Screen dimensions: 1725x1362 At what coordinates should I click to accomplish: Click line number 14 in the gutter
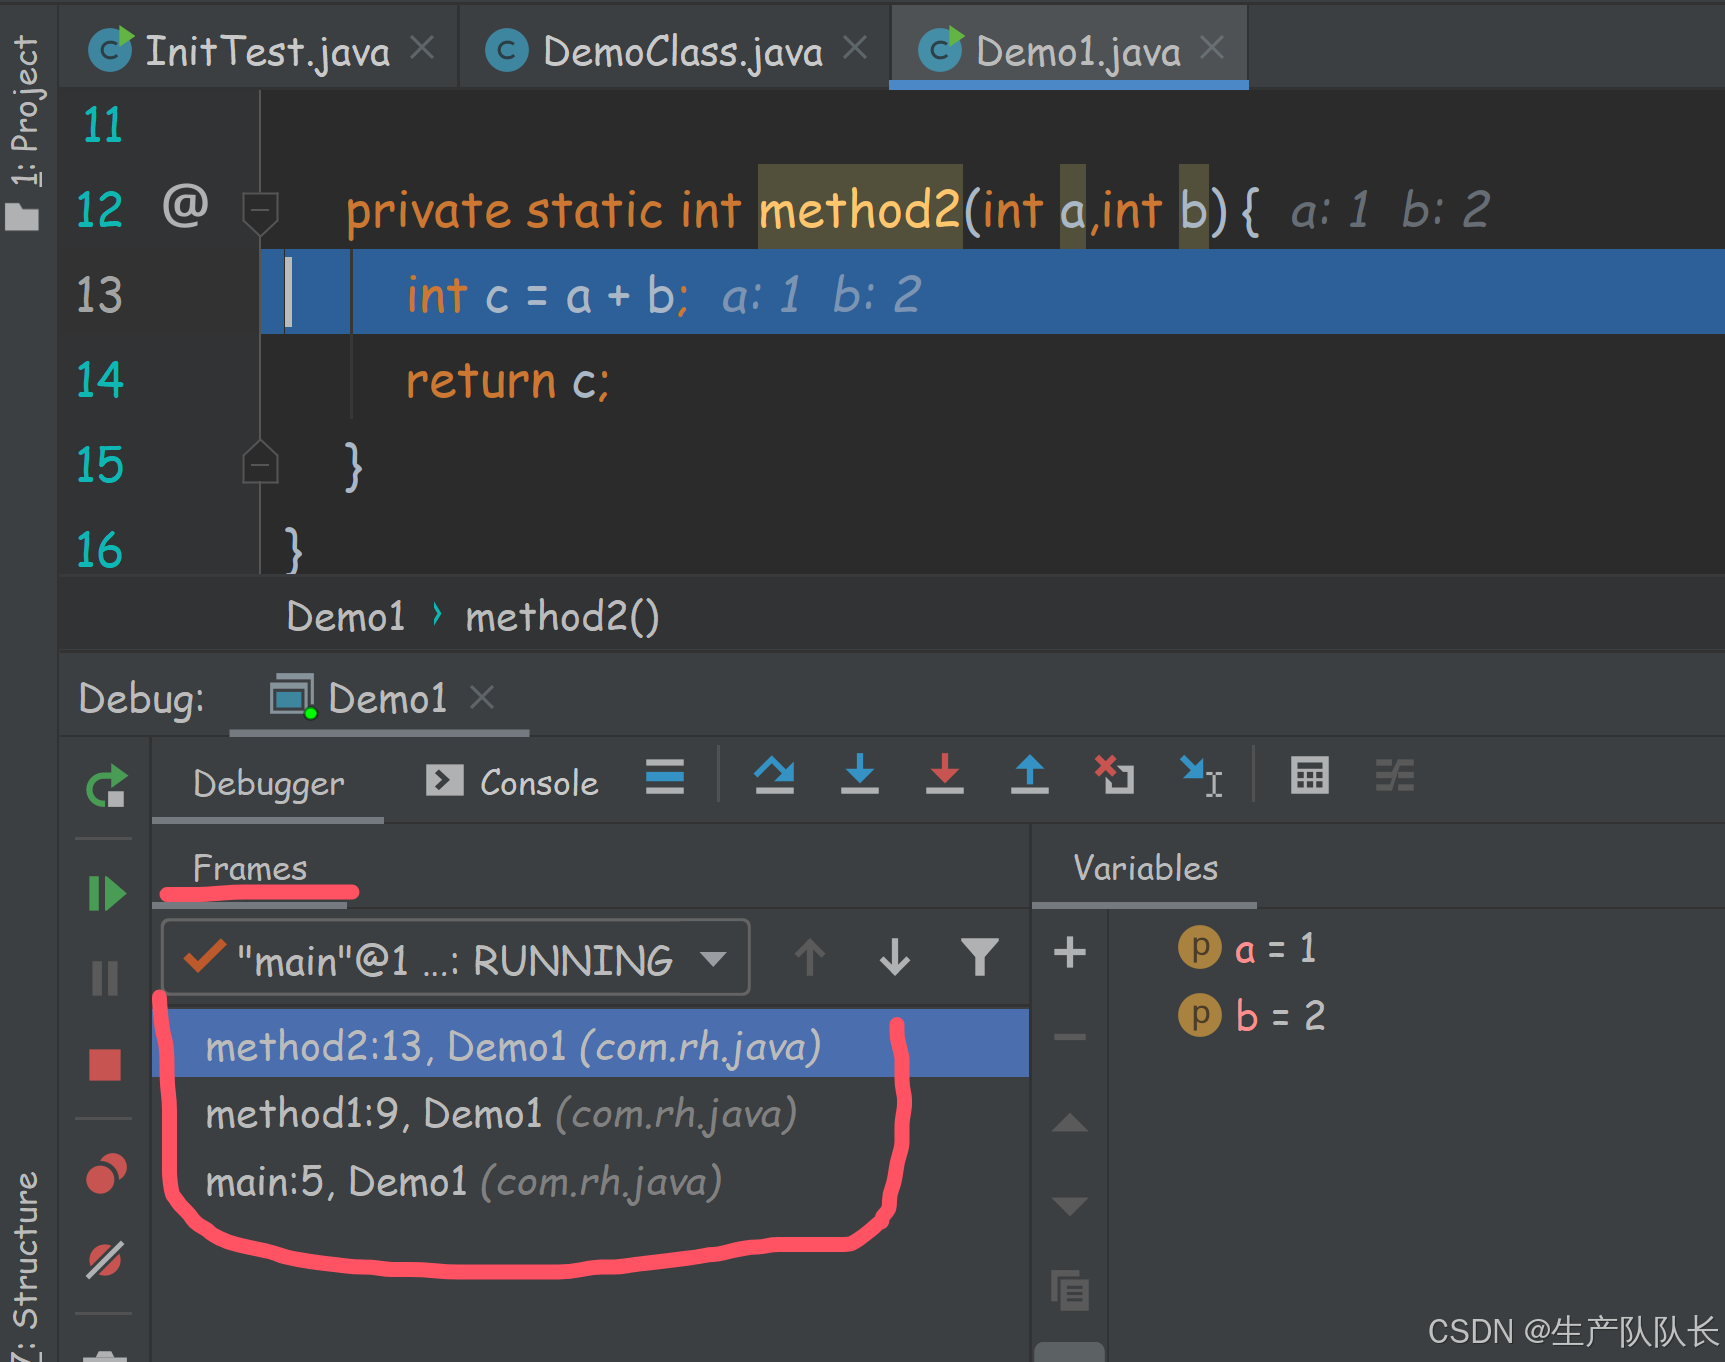(x=100, y=380)
